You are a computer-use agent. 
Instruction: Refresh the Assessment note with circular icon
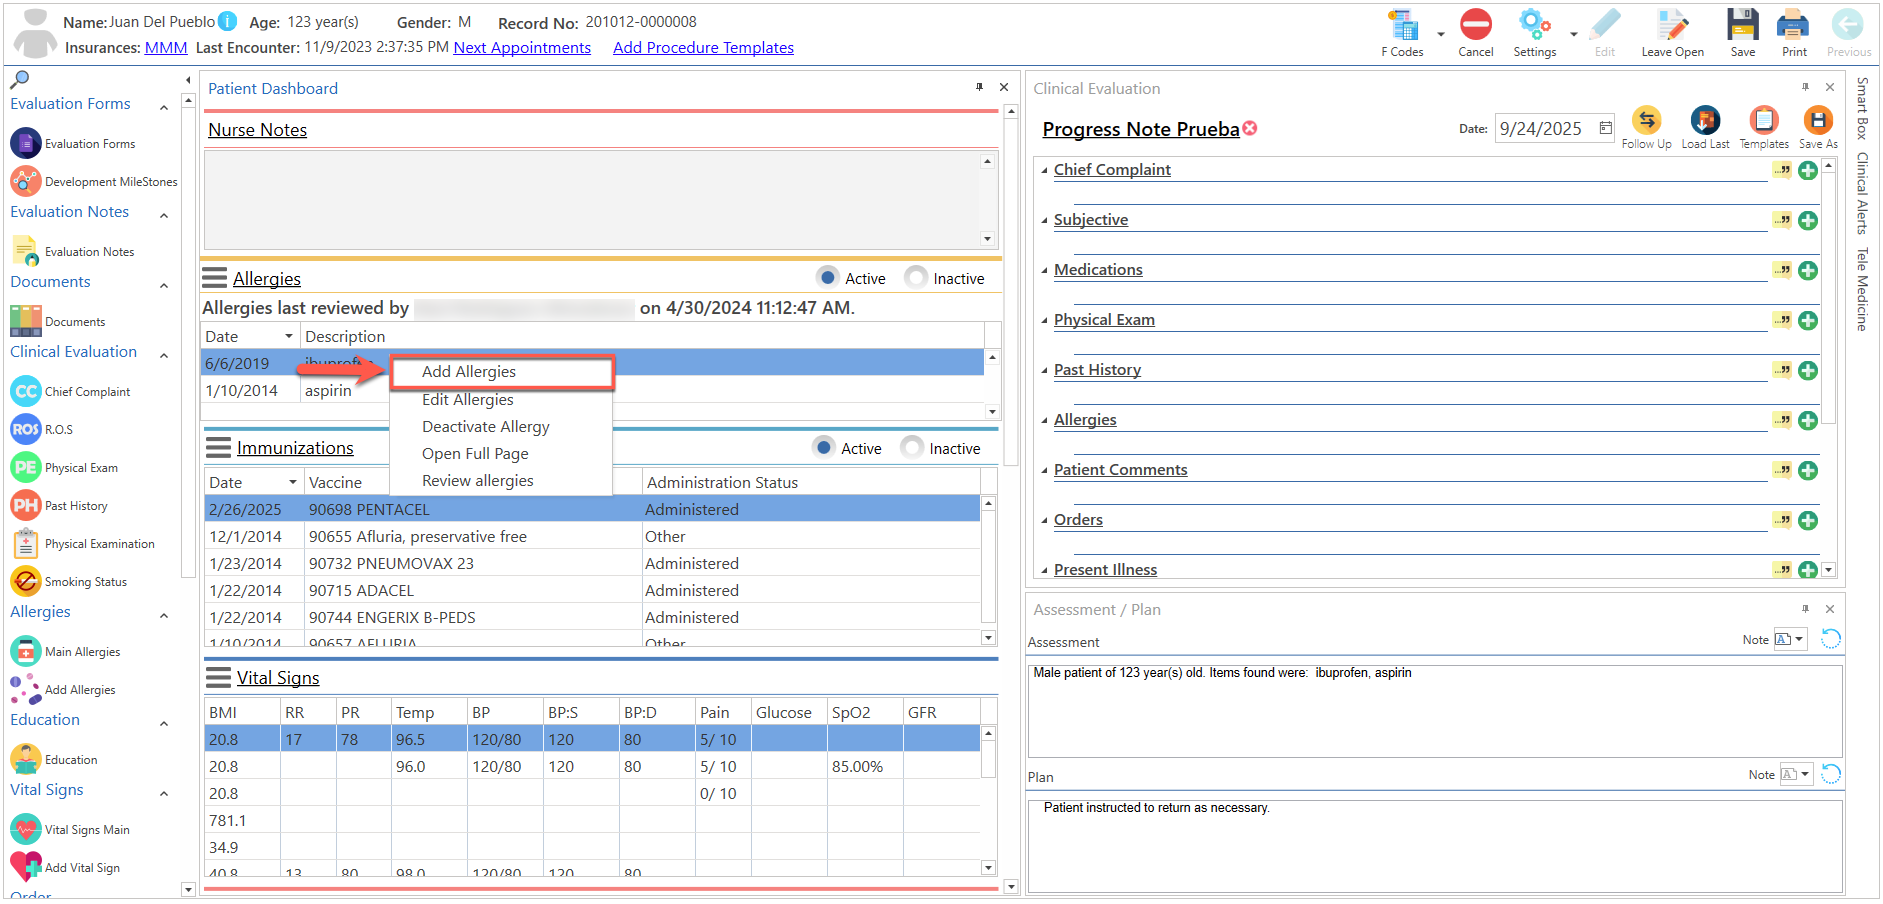(1831, 639)
